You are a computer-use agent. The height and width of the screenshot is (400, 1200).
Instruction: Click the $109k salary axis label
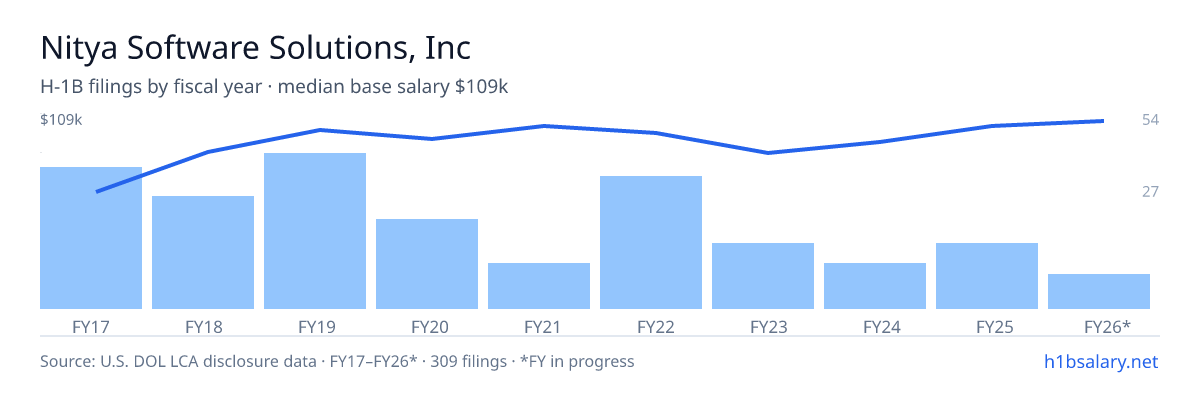61,120
